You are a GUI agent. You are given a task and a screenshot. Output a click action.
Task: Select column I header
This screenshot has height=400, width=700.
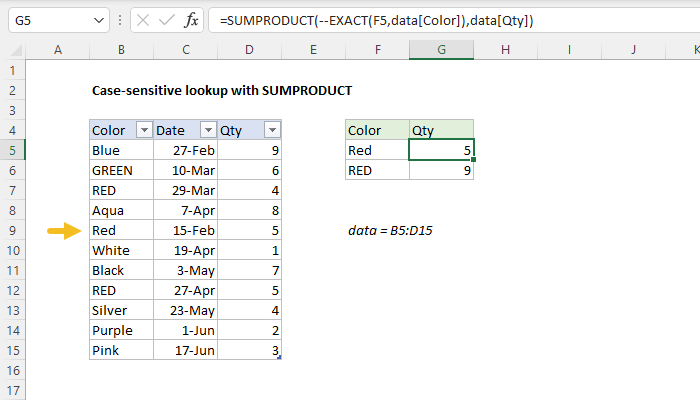coord(569,50)
